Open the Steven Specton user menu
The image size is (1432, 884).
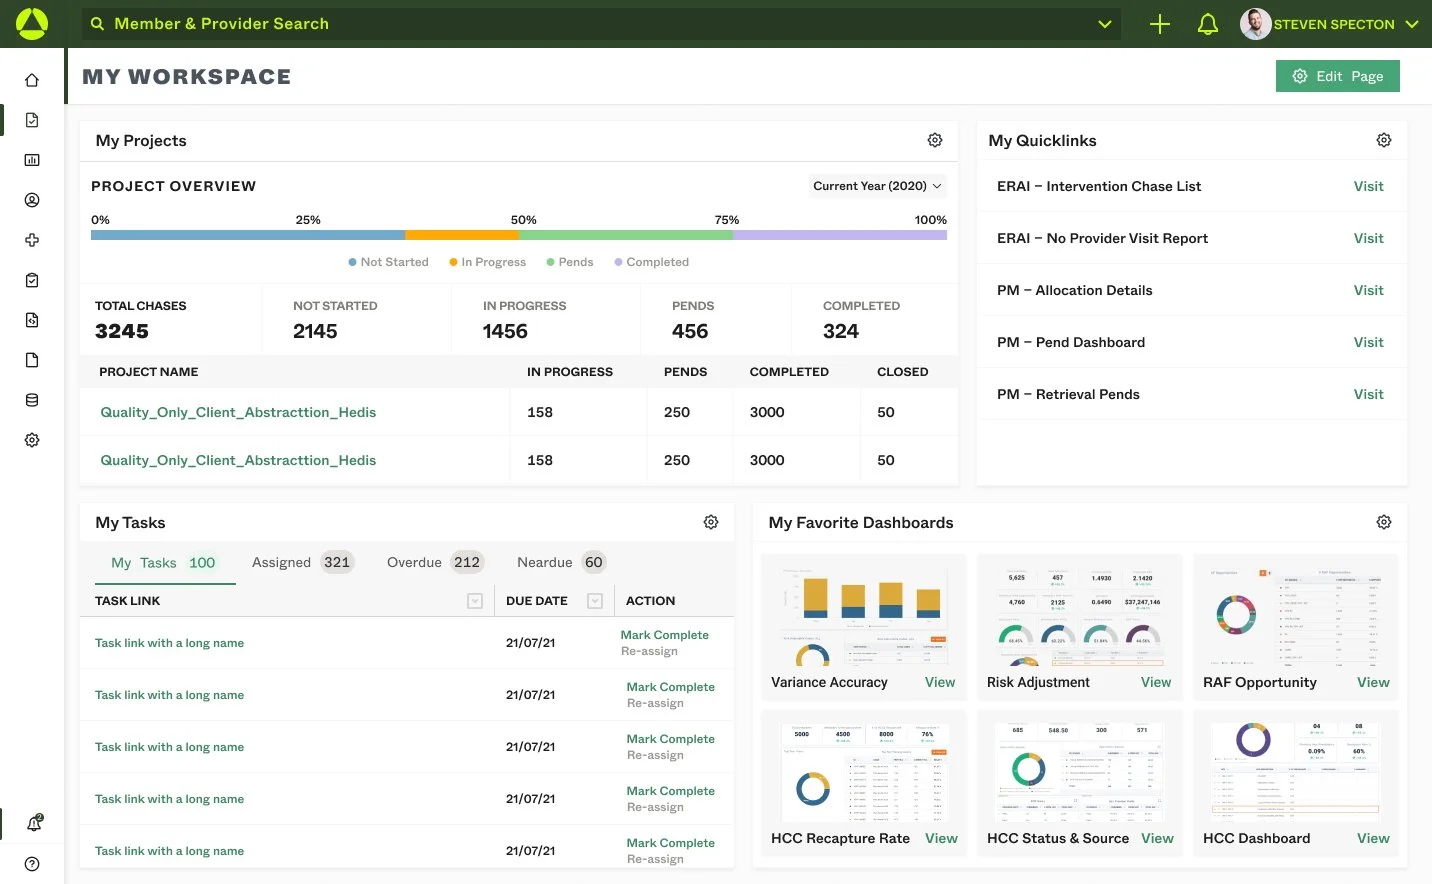click(x=1329, y=24)
